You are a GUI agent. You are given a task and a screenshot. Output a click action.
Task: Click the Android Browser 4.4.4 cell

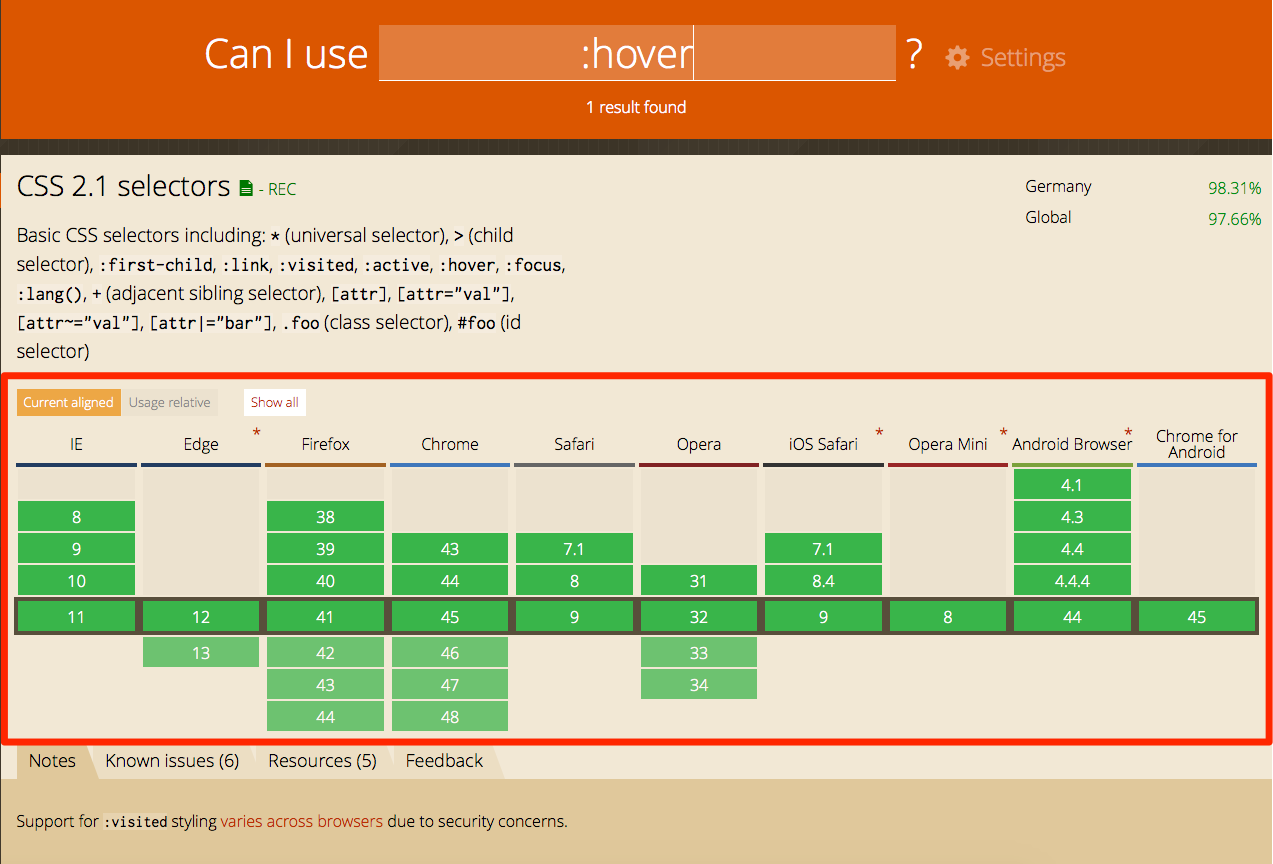tap(1072, 581)
